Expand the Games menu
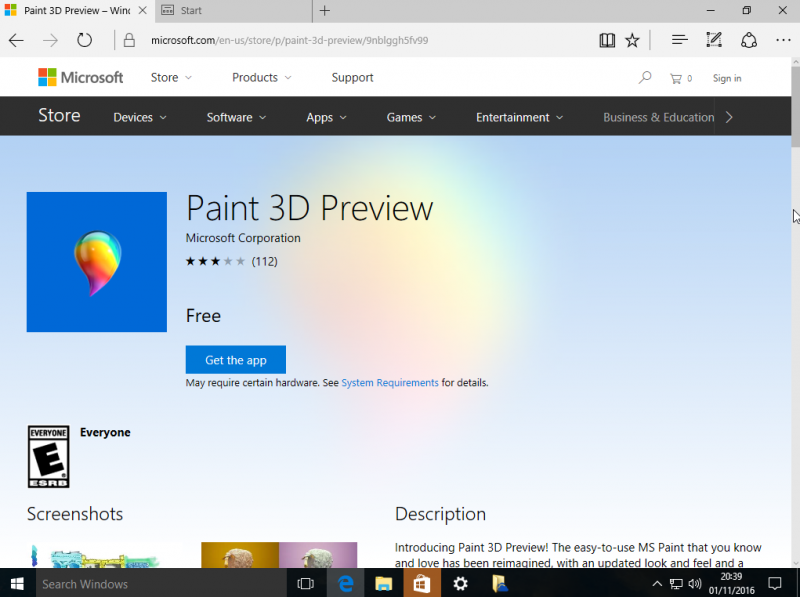The image size is (800, 597). pos(411,117)
